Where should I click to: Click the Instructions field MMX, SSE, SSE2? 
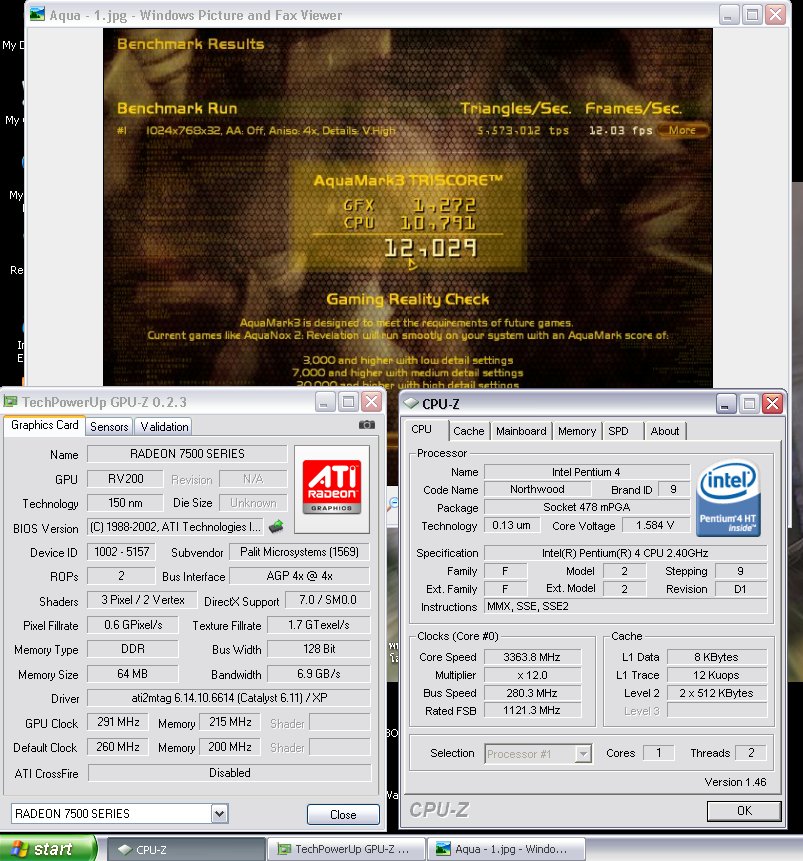click(x=625, y=606)
